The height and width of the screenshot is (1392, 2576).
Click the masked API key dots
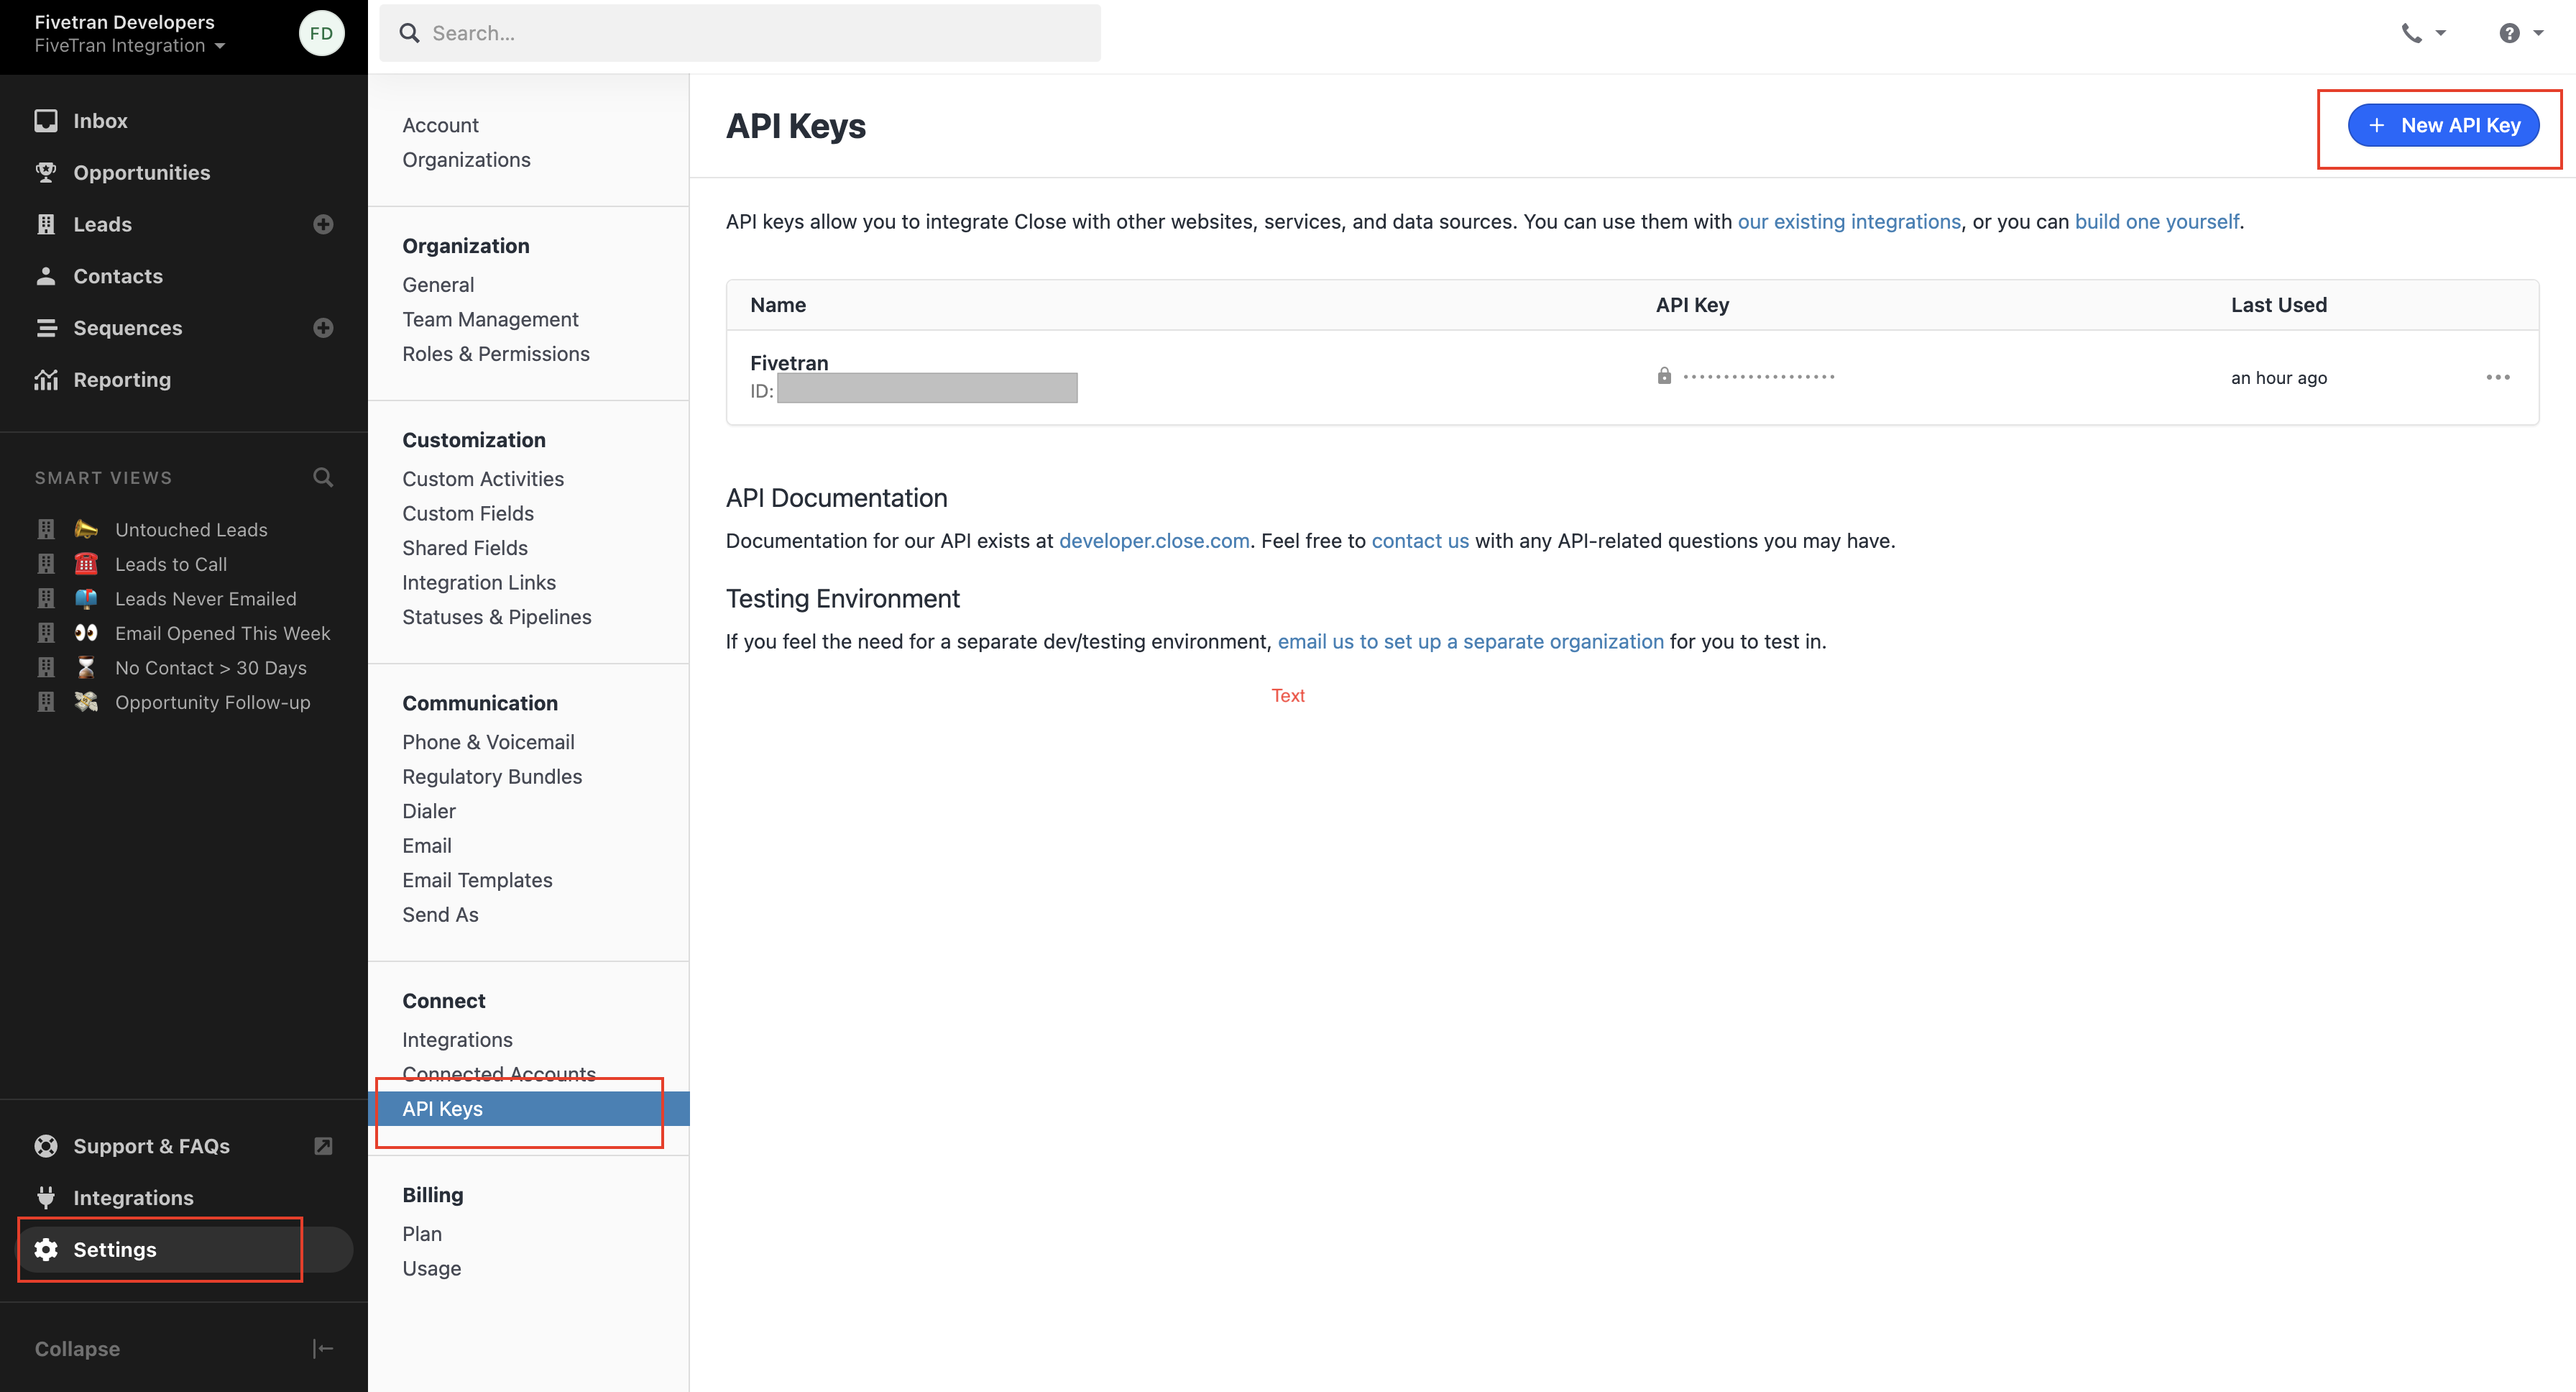click(x=1759, y=377)
